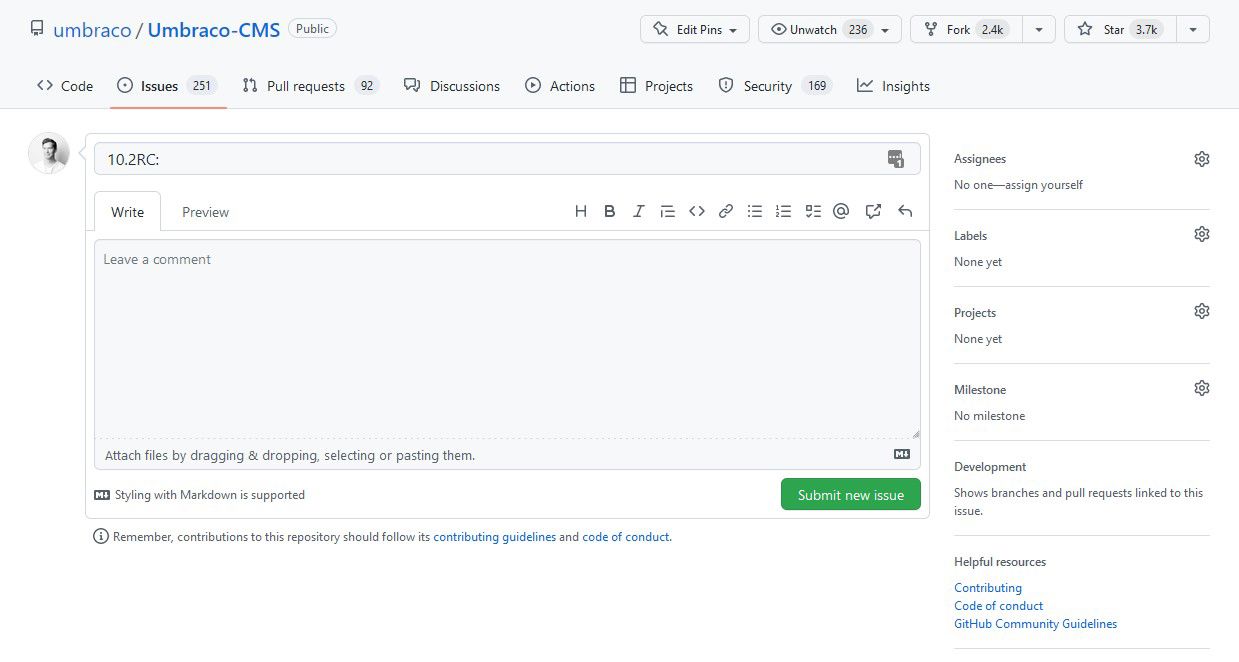The image size is (1239, 662).
Task: Click the repository book icon
Action: (37, 29)
